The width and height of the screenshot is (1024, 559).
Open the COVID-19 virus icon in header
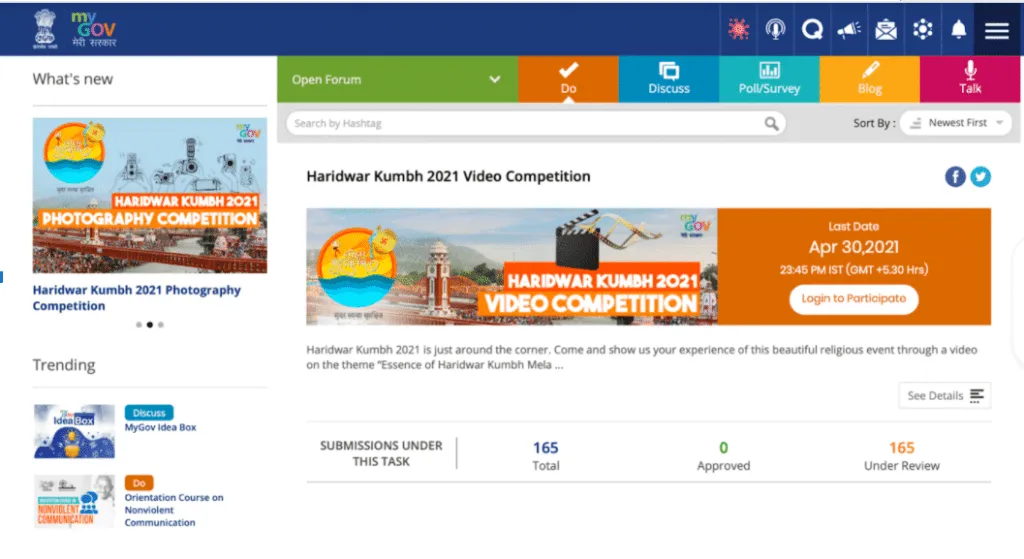(x=738, y=30)
